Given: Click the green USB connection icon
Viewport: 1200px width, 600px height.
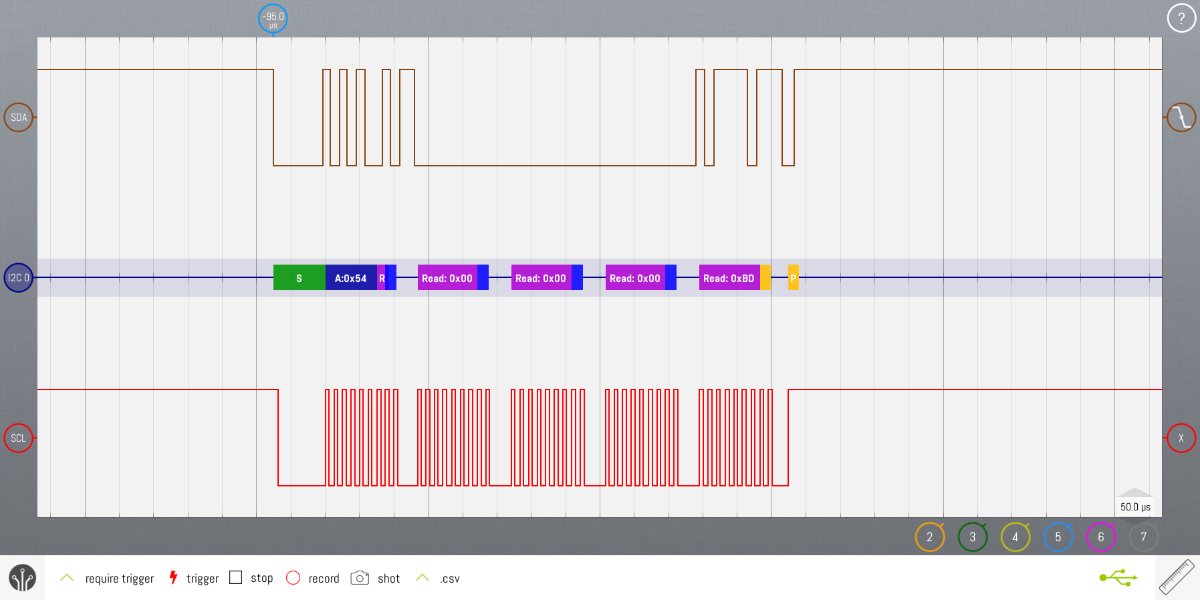Looking at the screenshot, I should (x=1117, y=578).
